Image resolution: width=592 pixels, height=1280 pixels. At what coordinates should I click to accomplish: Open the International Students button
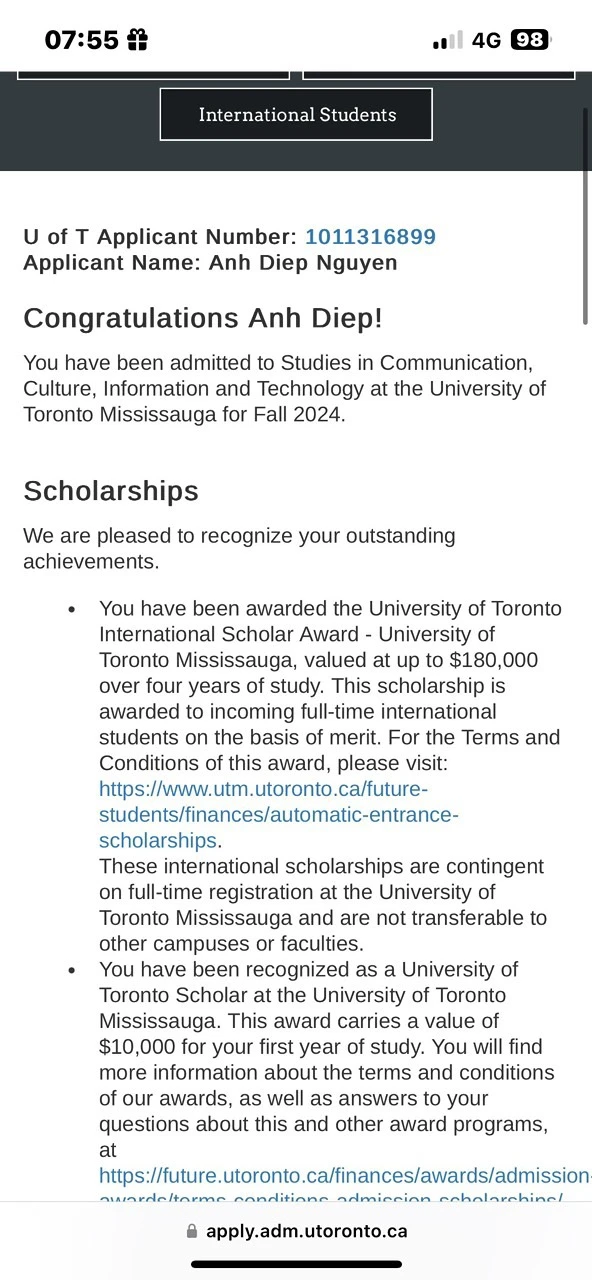click(x=296, y=114)
